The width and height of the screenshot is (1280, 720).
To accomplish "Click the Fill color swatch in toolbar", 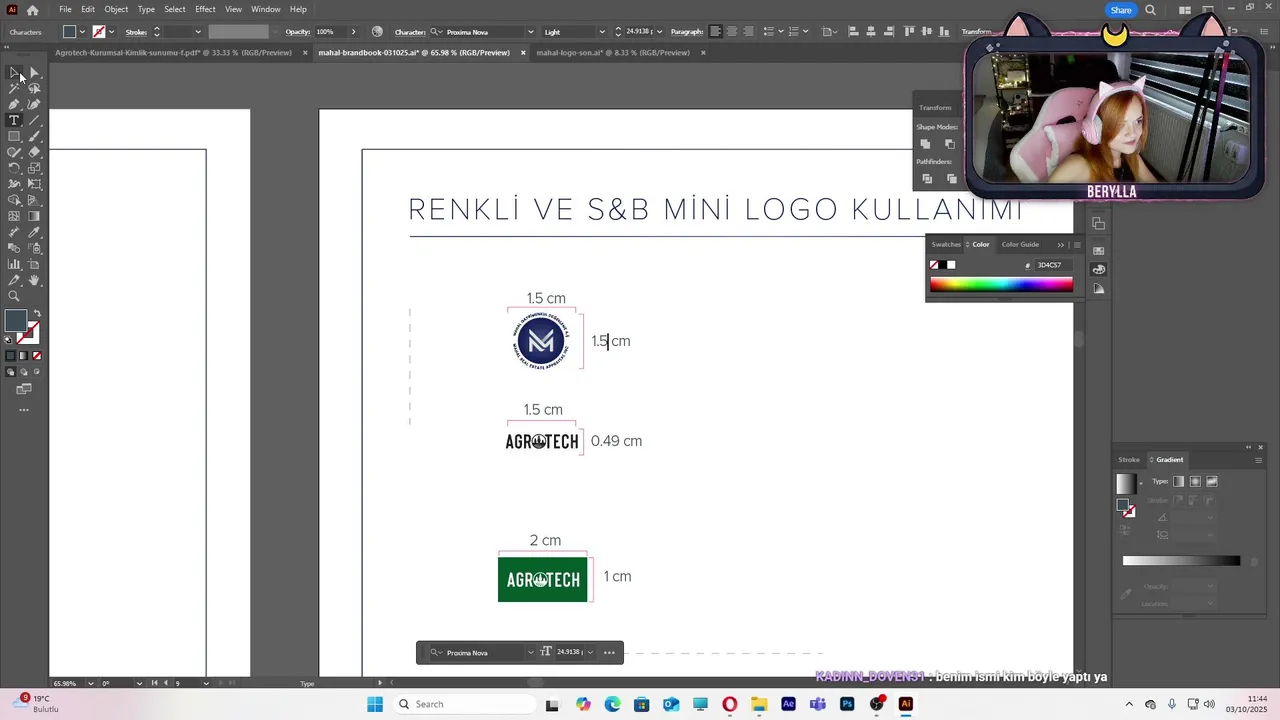I will tap(15, 321).
